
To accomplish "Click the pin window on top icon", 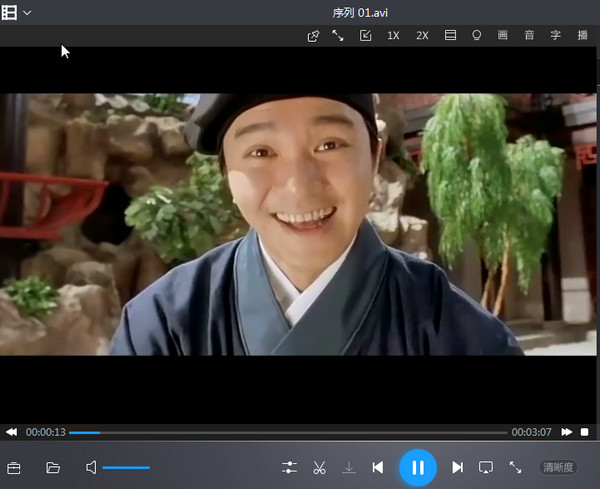I will pos(313,36).
